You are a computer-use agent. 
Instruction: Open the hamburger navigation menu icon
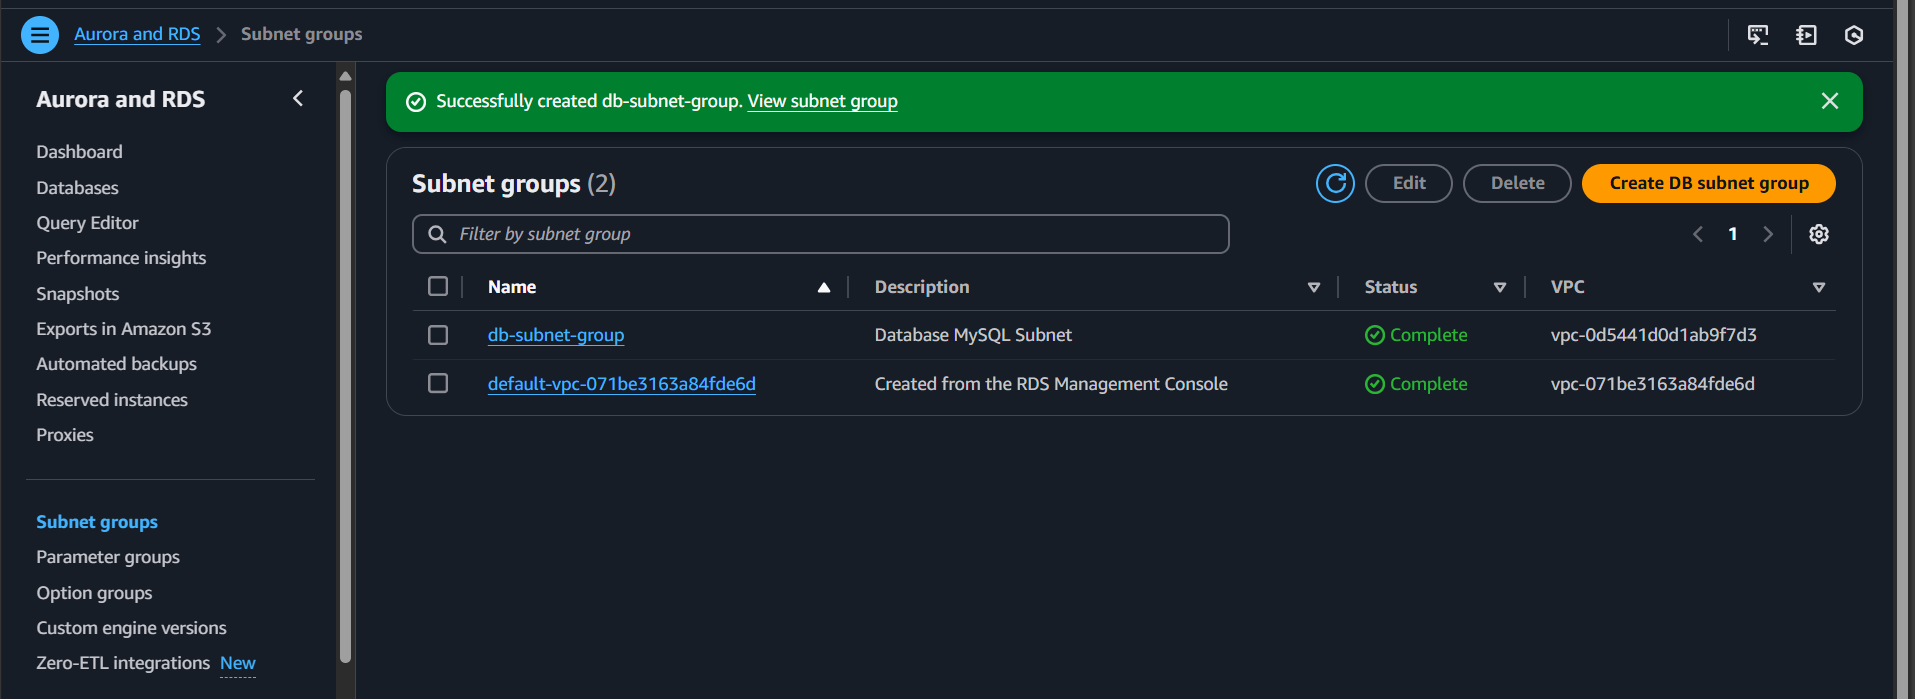[40, 35]
